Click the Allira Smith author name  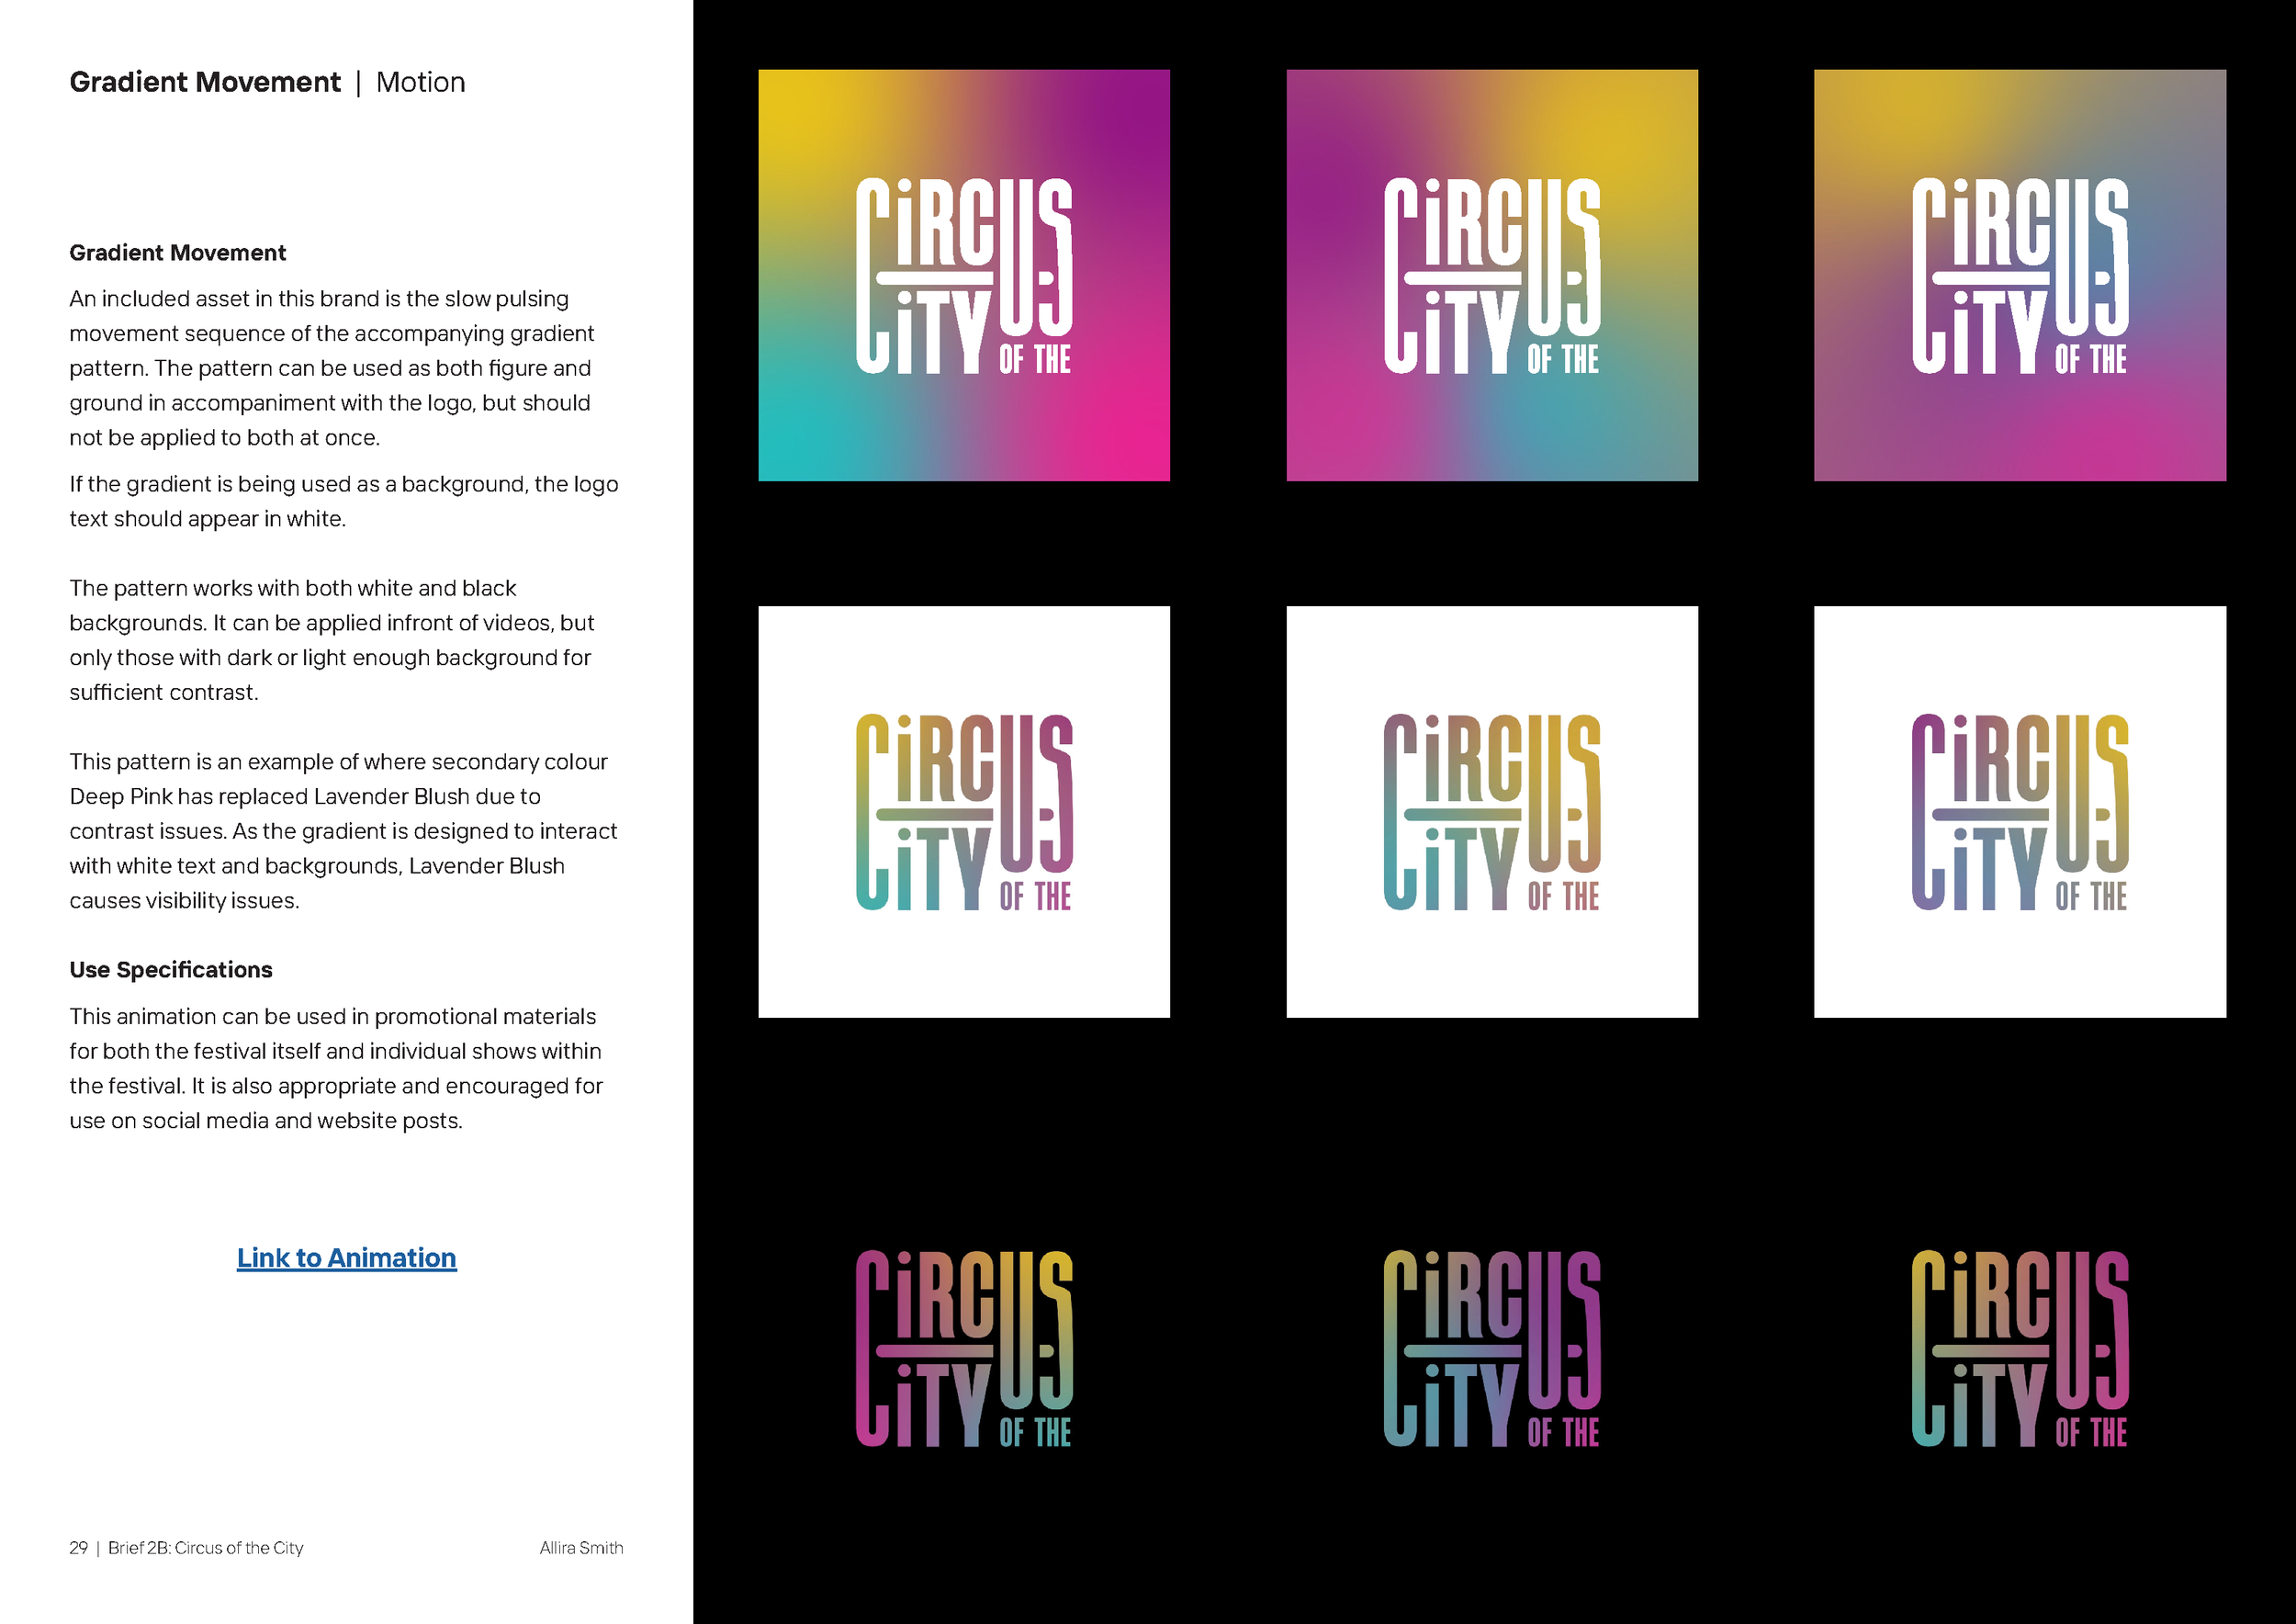[x=581, y=1548]
